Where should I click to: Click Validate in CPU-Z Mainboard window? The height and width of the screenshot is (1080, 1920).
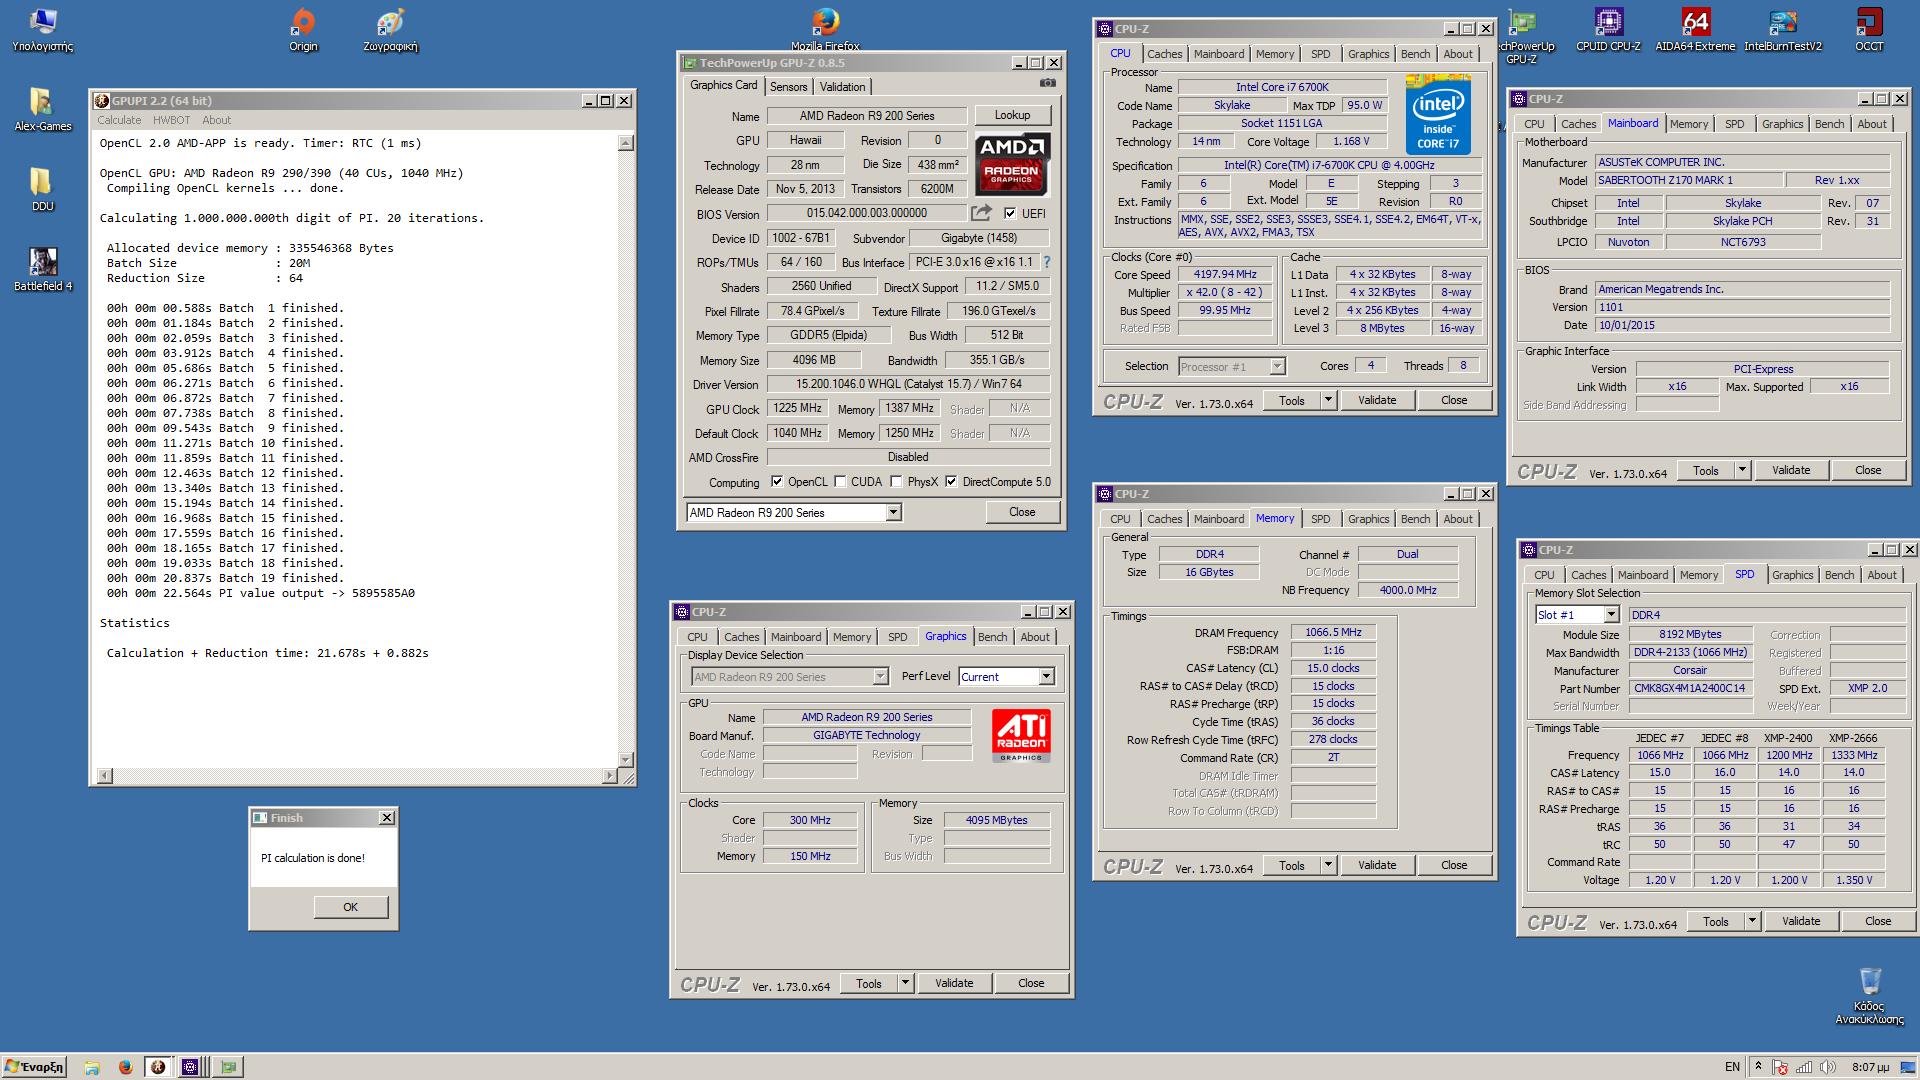(x=1791, y=470)
